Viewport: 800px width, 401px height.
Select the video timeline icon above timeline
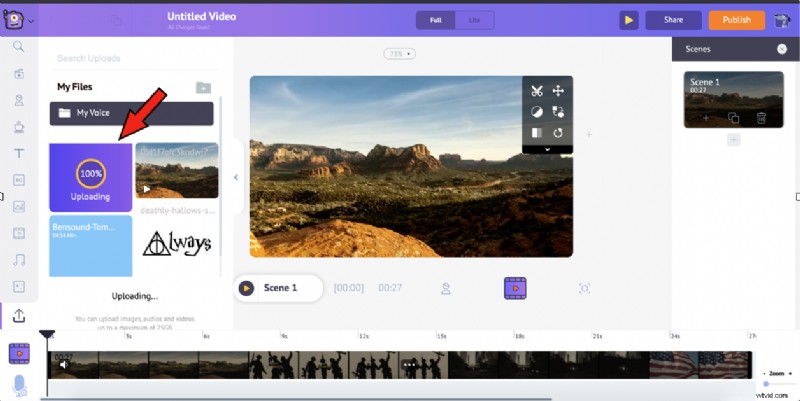(x=515, y=288)
